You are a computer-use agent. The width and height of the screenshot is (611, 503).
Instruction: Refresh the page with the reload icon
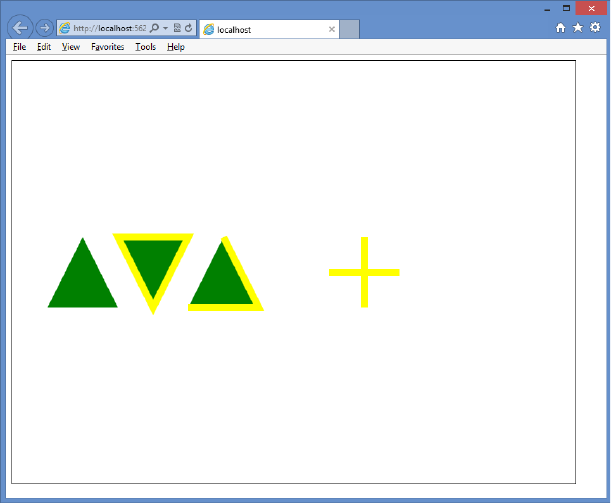pos(189,28)
